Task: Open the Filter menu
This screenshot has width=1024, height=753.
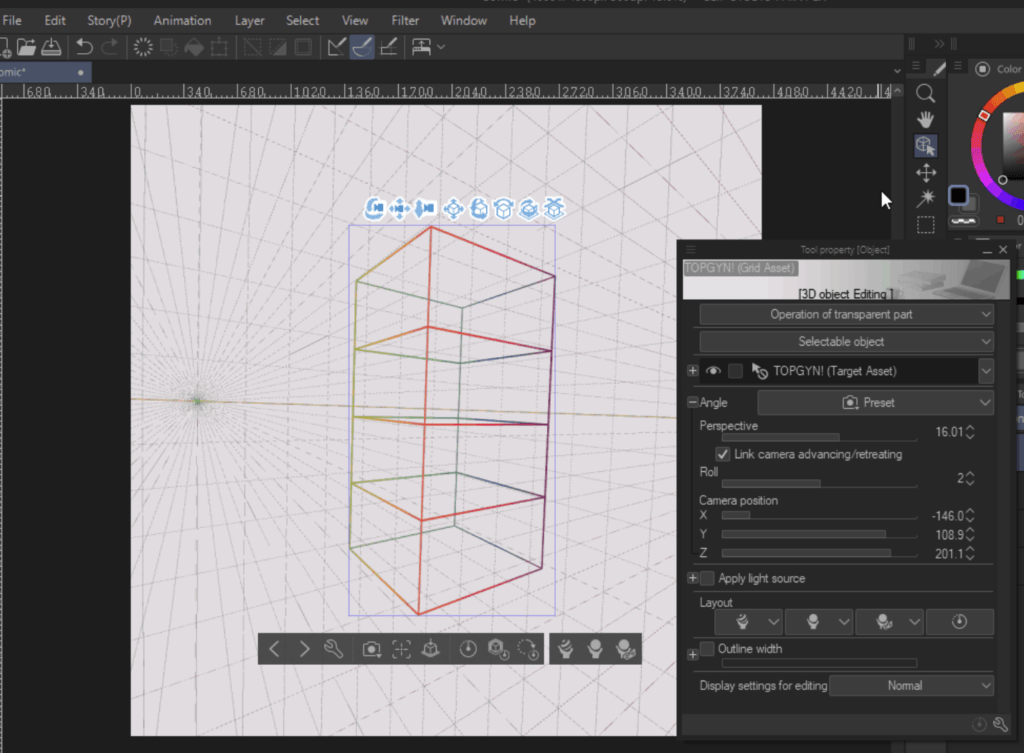Action: tap(405, 20)
